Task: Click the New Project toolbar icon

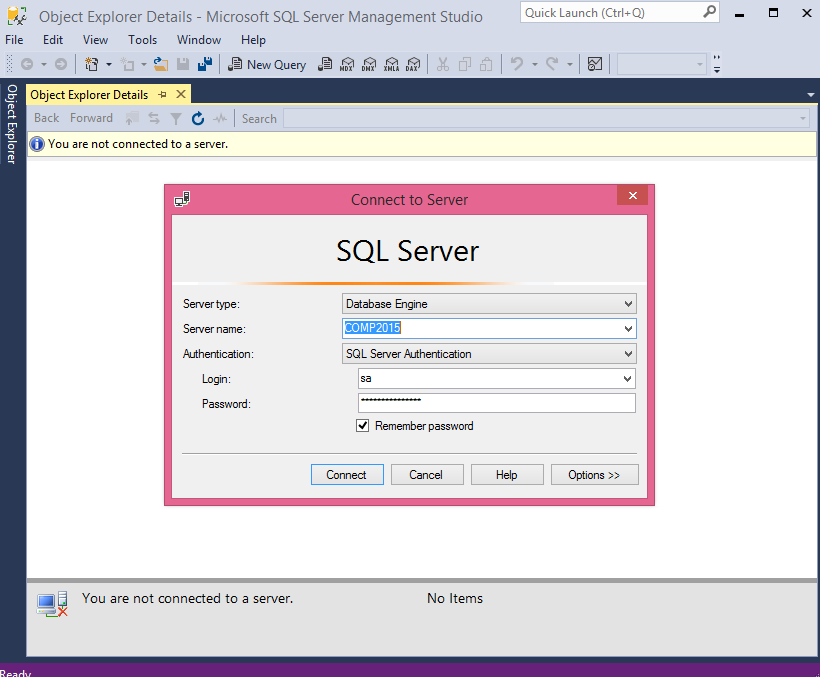Action: [92, 64]
